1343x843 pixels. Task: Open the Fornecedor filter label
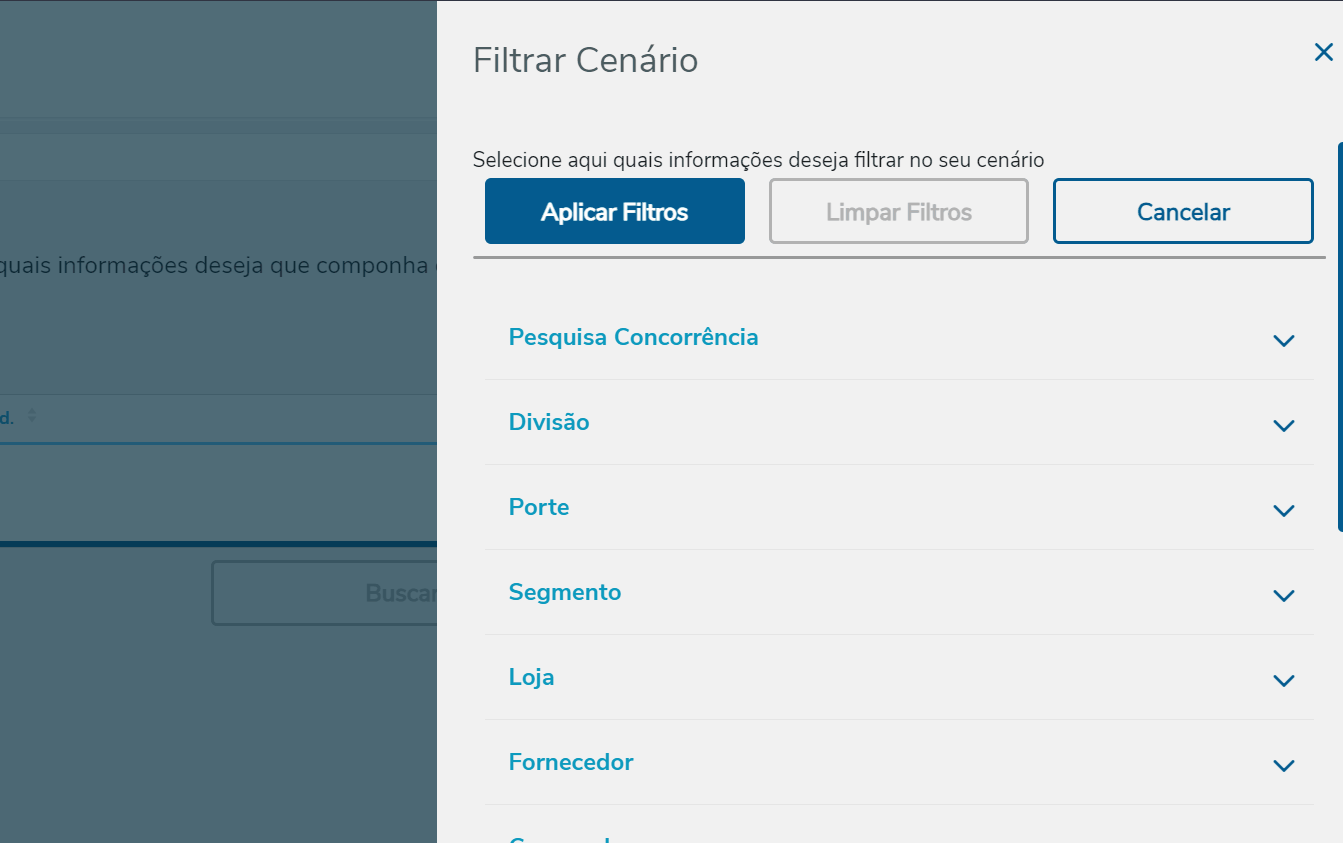point(571,762)
